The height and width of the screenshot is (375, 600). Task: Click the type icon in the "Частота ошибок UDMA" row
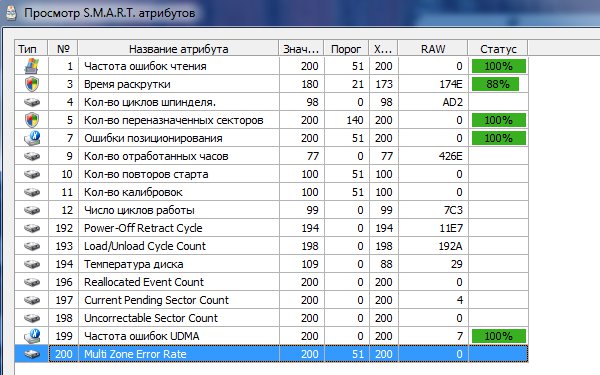(32, 336)
